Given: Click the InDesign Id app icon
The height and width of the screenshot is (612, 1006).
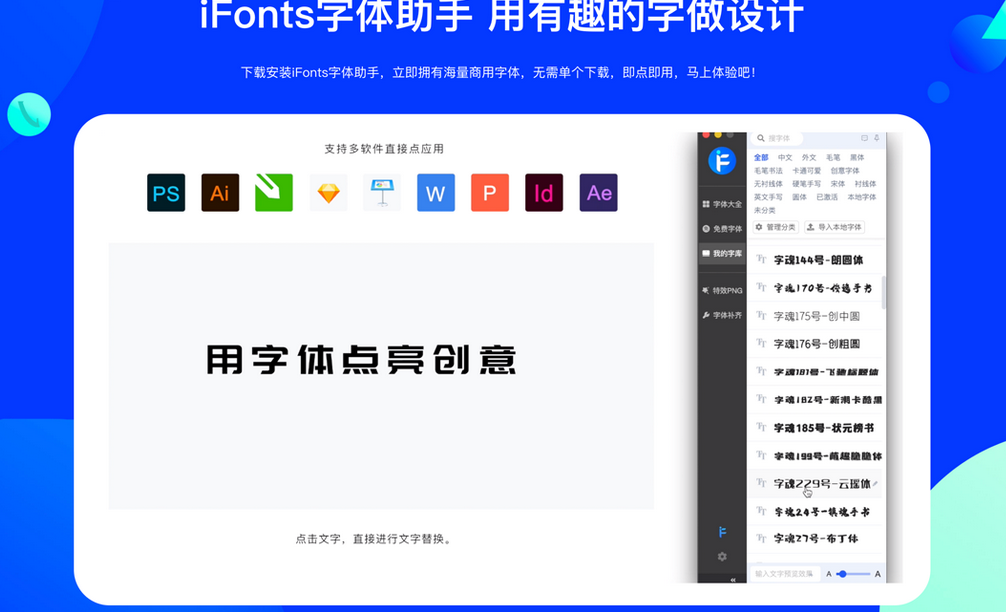Looking at the screenshot, I should click(x=544, y=192).
